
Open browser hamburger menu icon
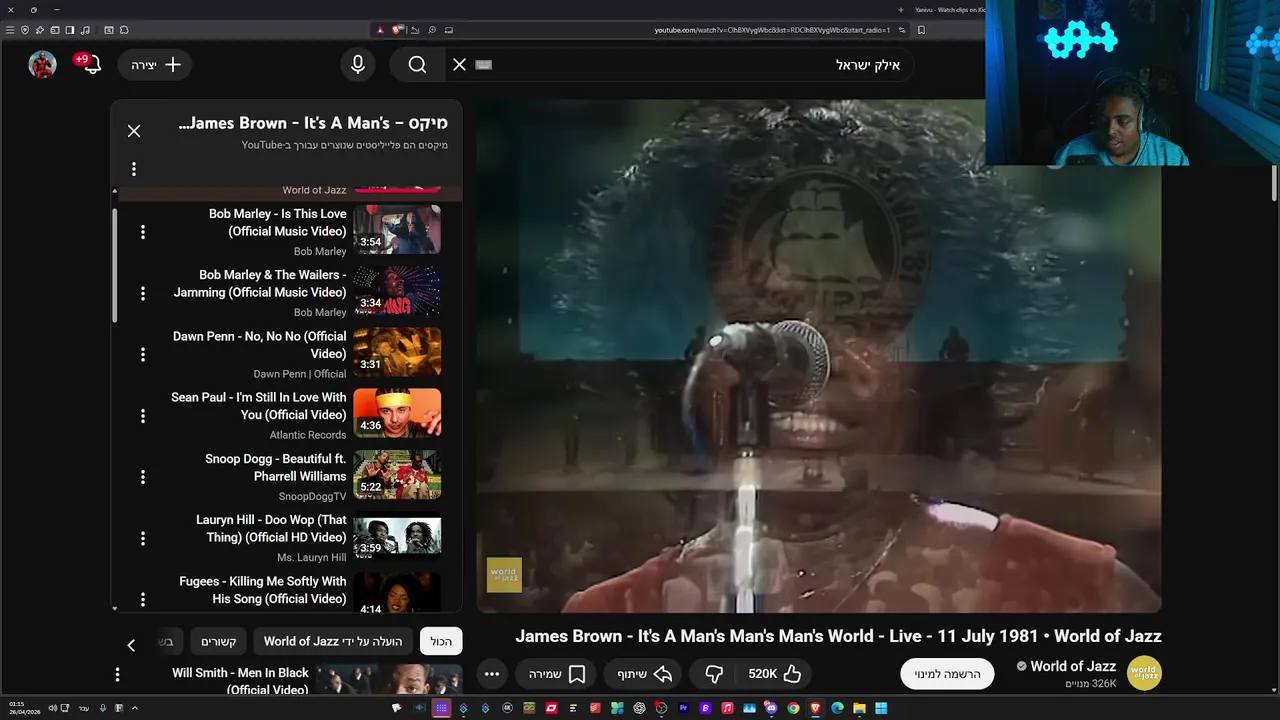coord(10,30)
